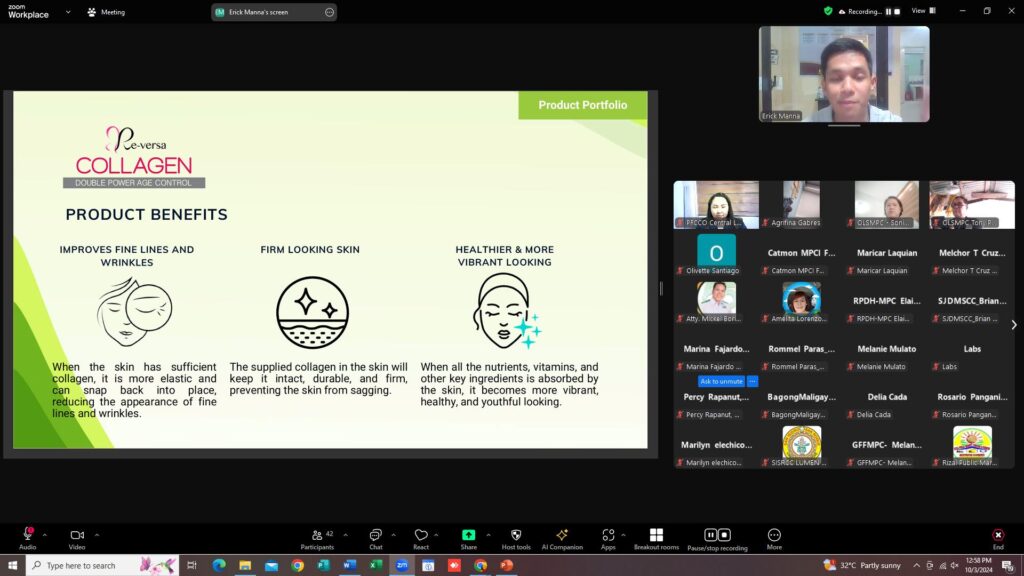Viewport: 1024px width, 576px height.
Task: Mute audio with the microphone icon
Action: coord(28,535)
